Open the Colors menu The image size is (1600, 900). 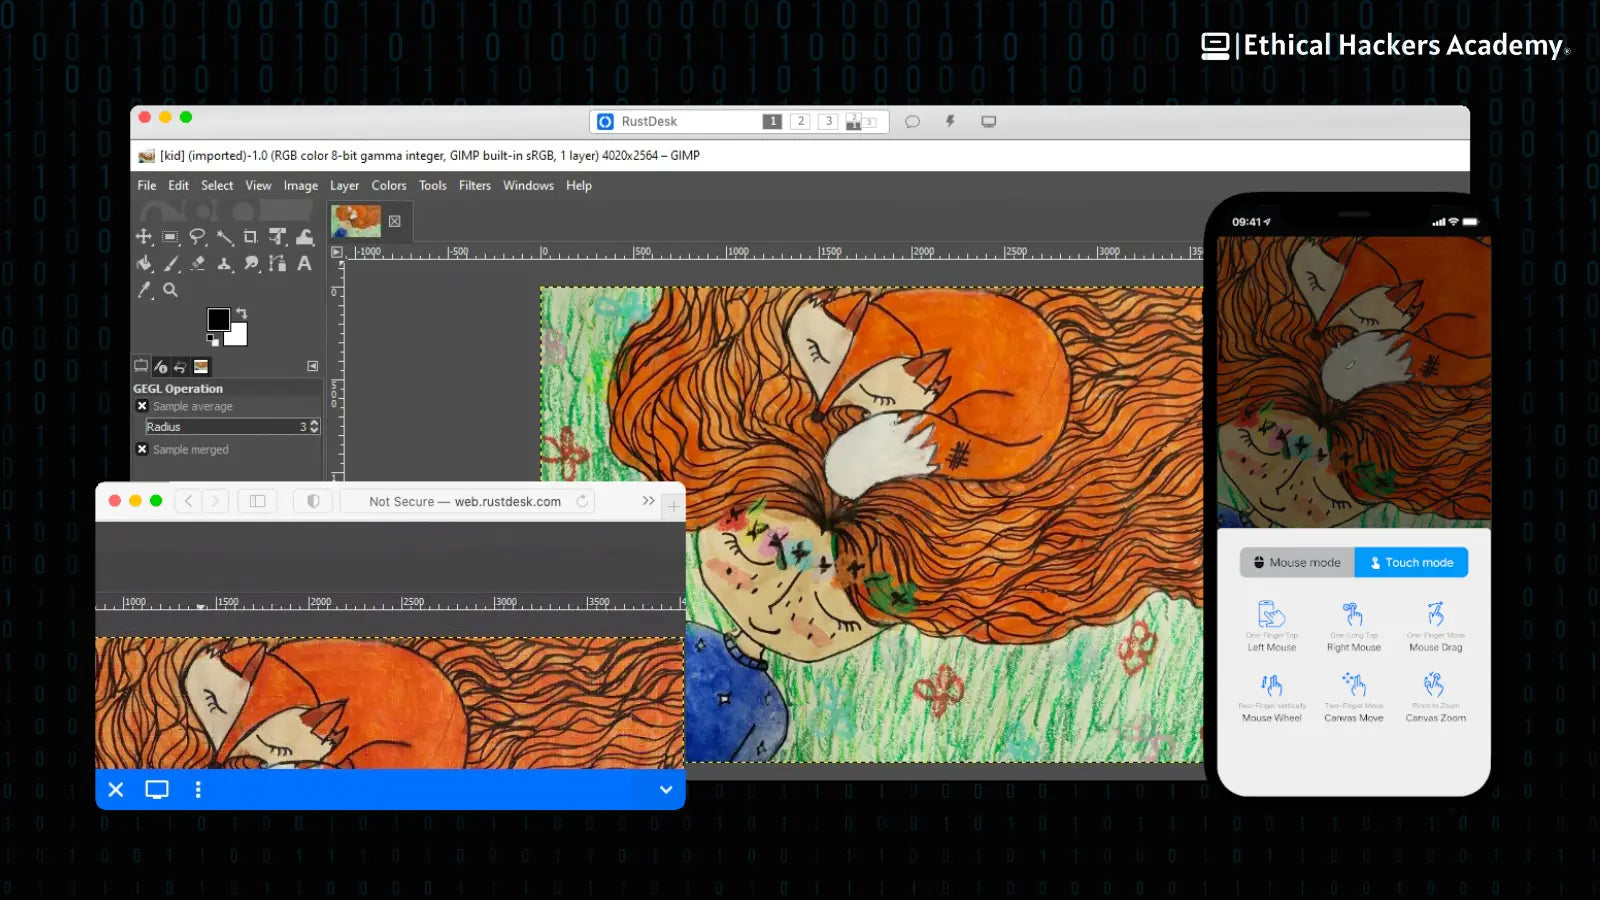[389, 186]
